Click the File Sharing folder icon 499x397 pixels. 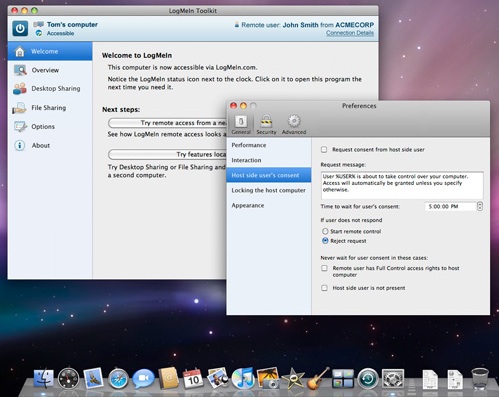coord(19,108)
